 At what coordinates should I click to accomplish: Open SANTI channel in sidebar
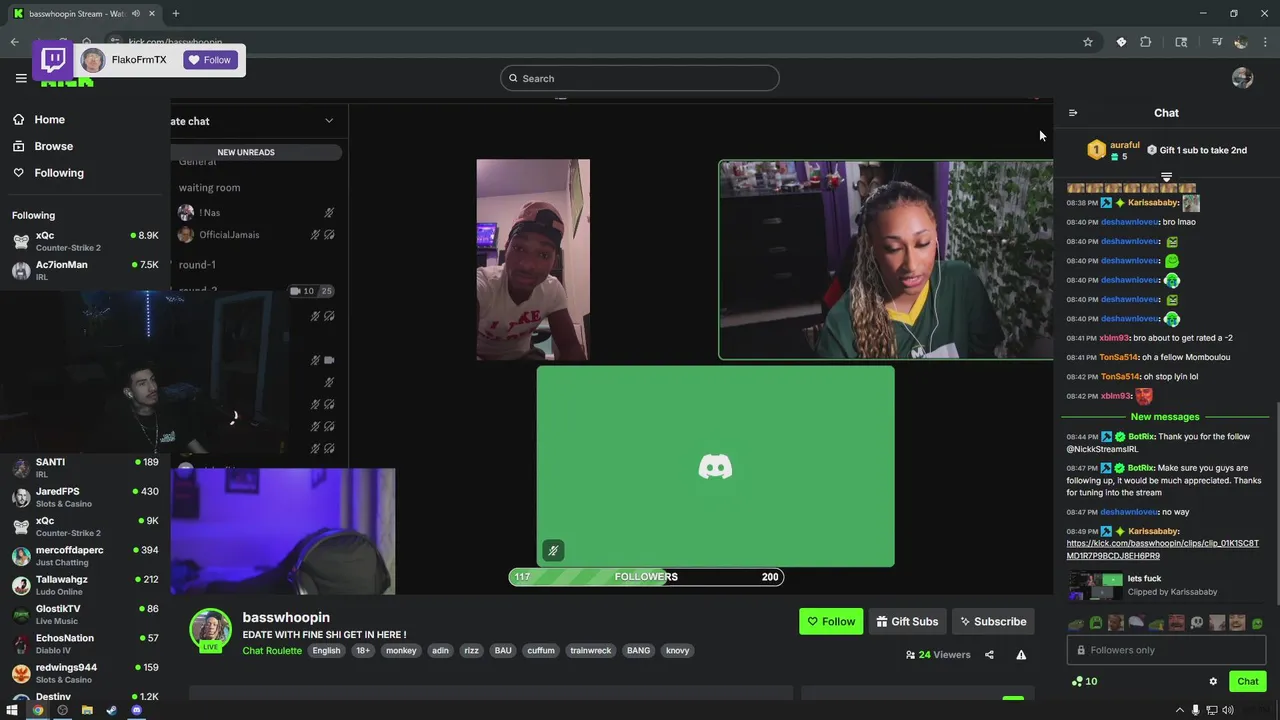(85, 468)
